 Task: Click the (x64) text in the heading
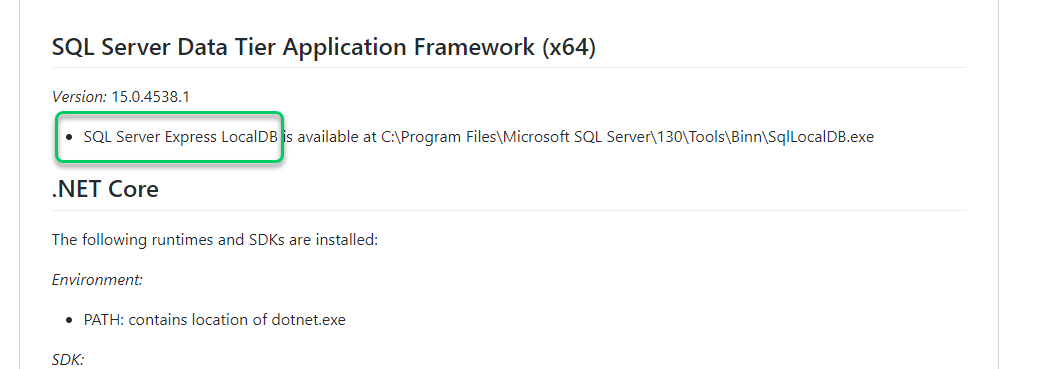pos(569,47)
